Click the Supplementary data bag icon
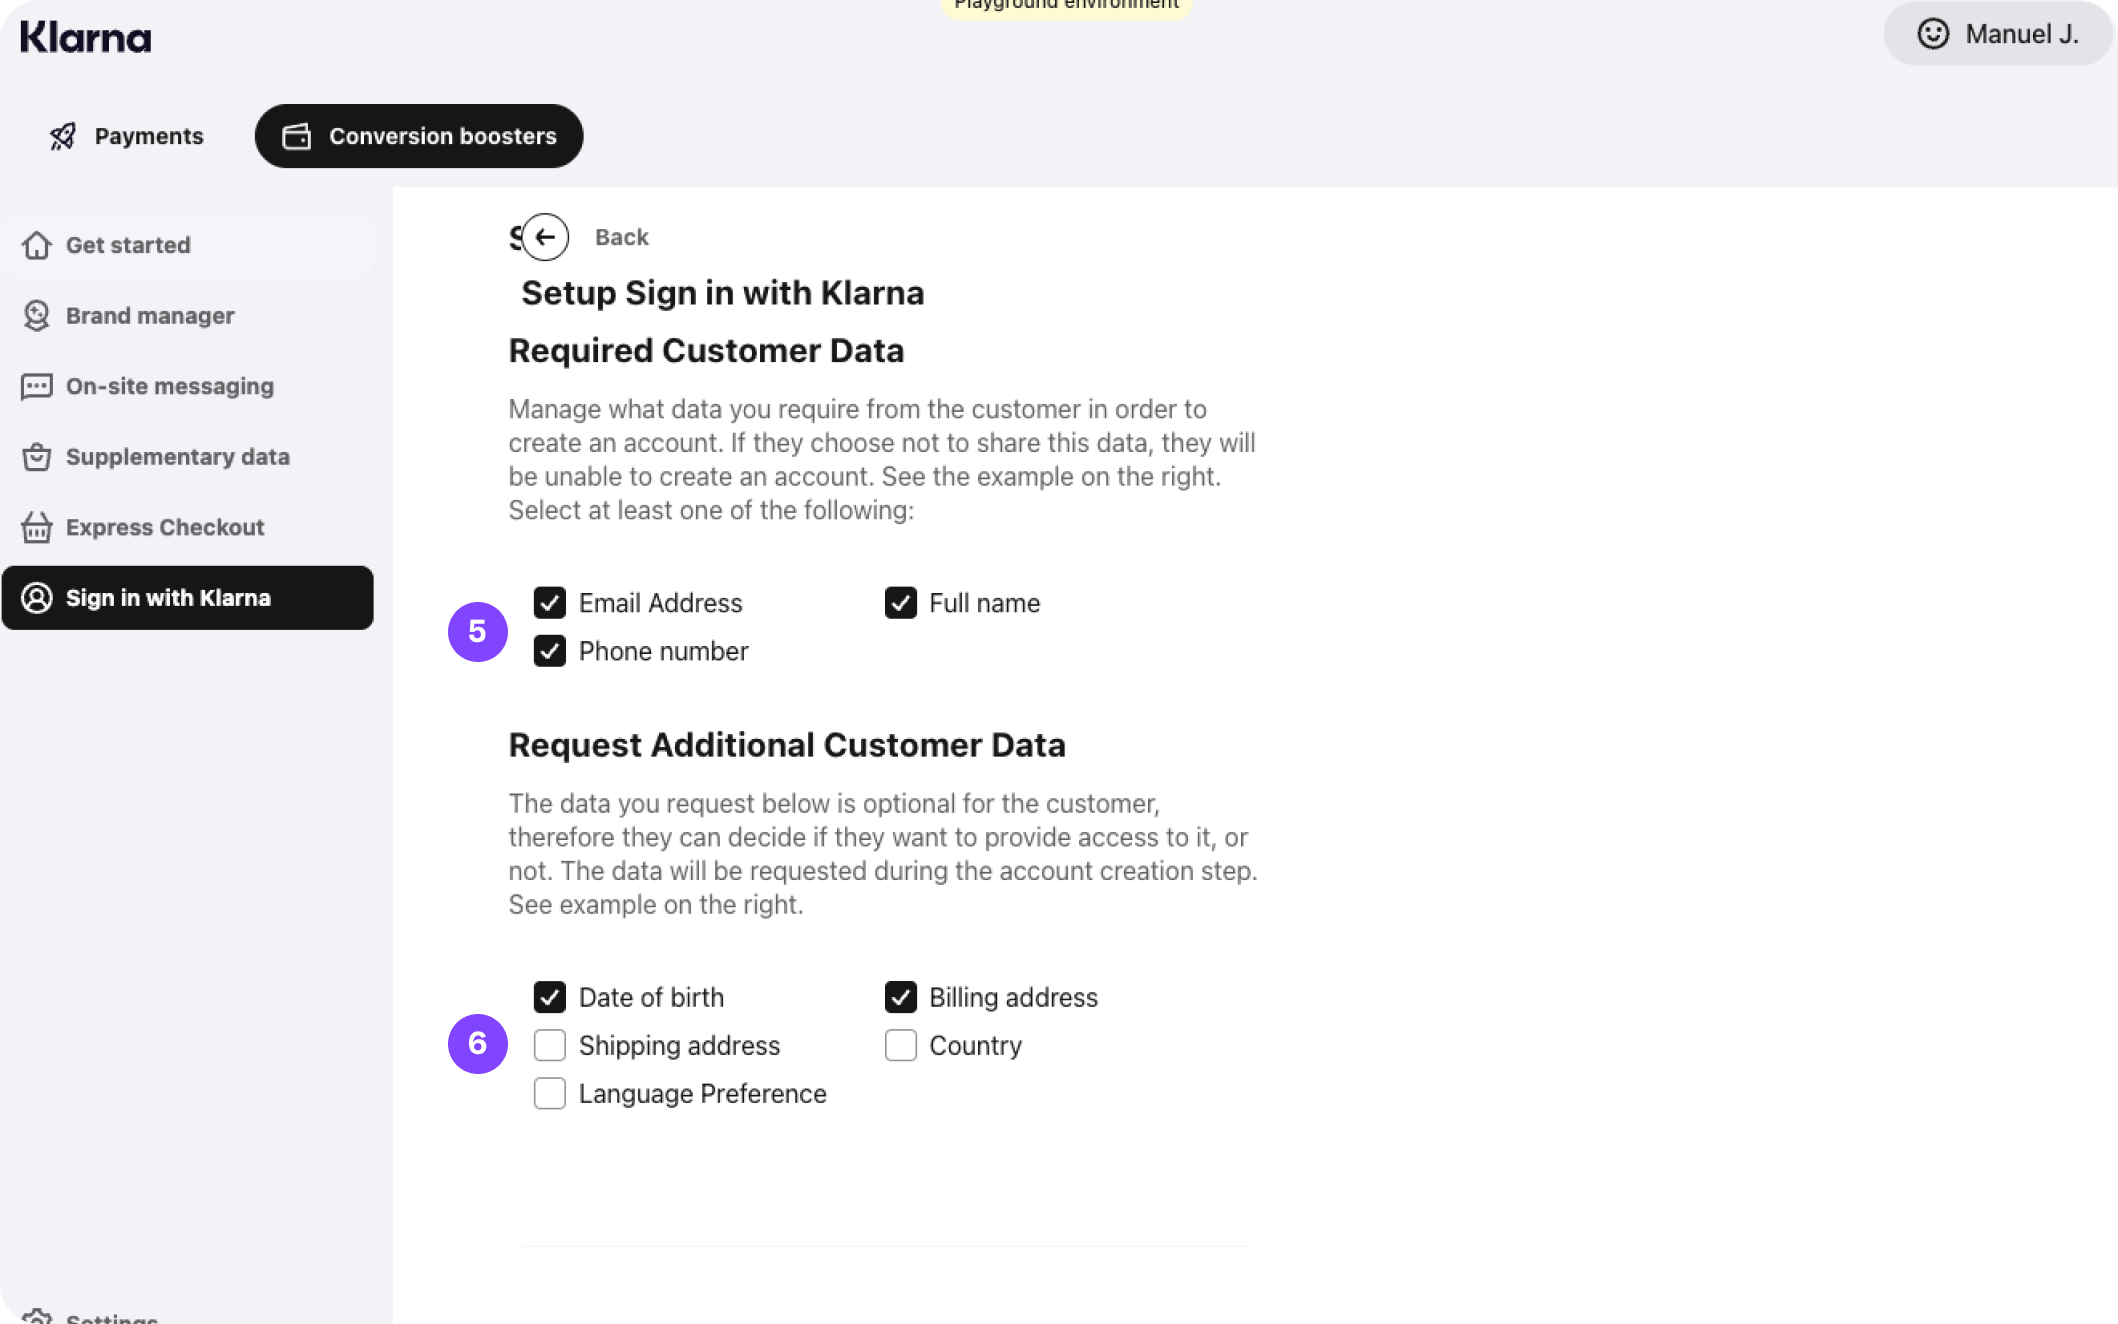2118x1324 pixels. (37, 457)
